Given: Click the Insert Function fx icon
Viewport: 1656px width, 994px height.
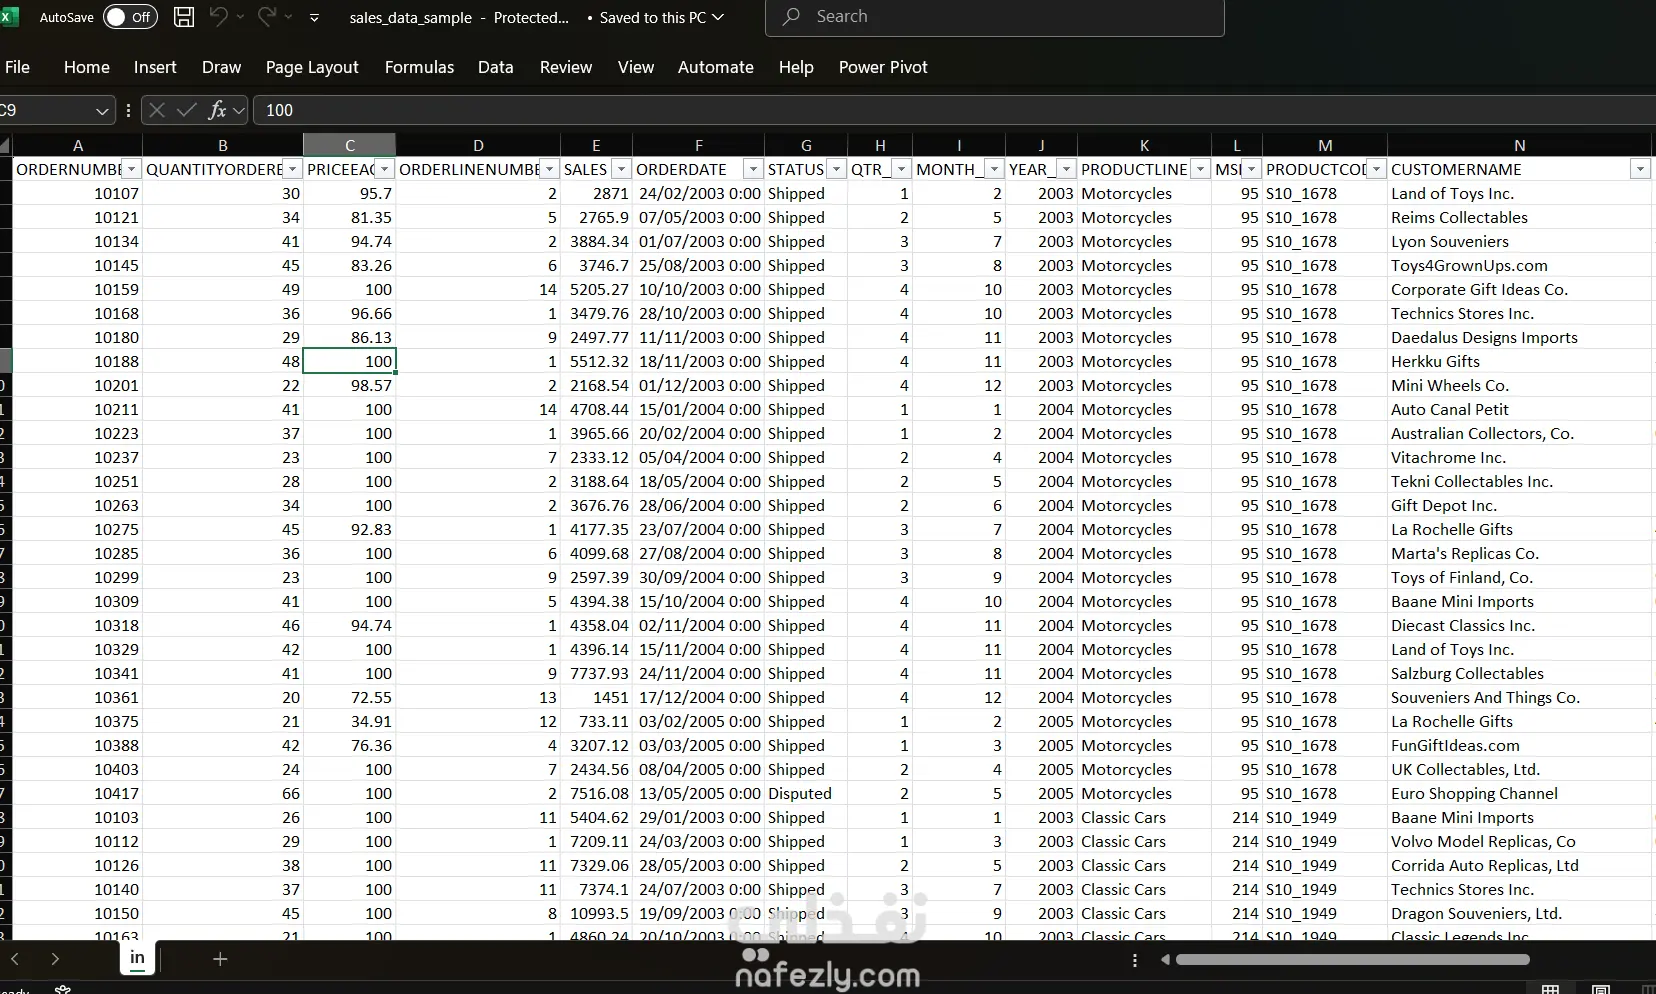Looking at the screenshot, I should tap(217, 110).
